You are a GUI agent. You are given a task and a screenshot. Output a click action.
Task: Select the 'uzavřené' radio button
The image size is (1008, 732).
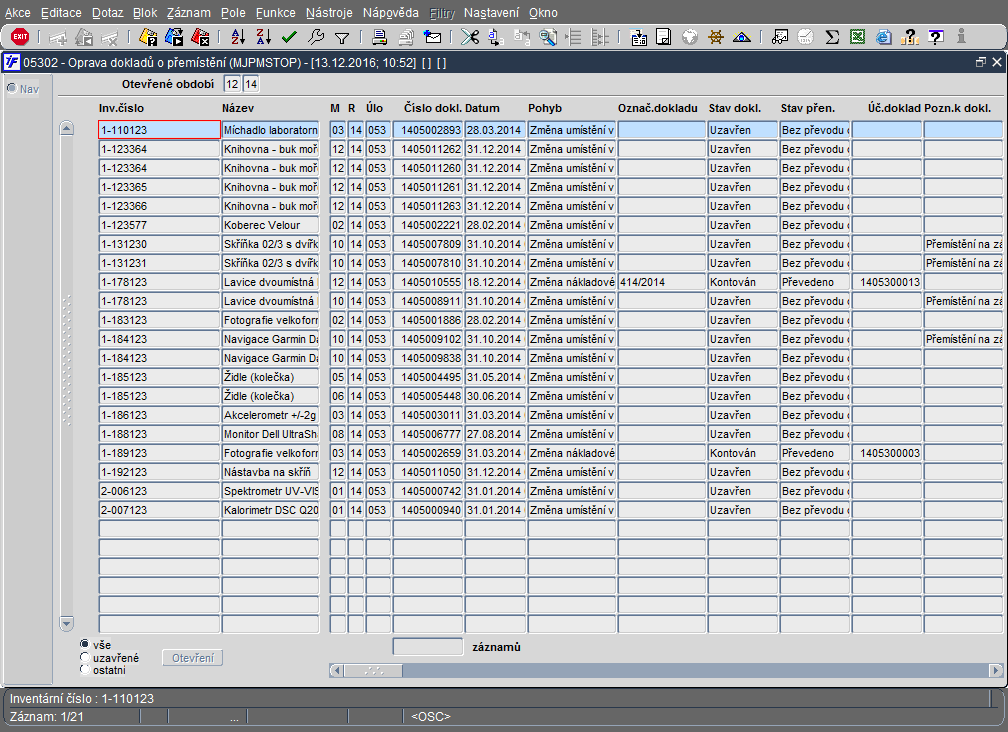pyautogui.click(x=84, y=657)
